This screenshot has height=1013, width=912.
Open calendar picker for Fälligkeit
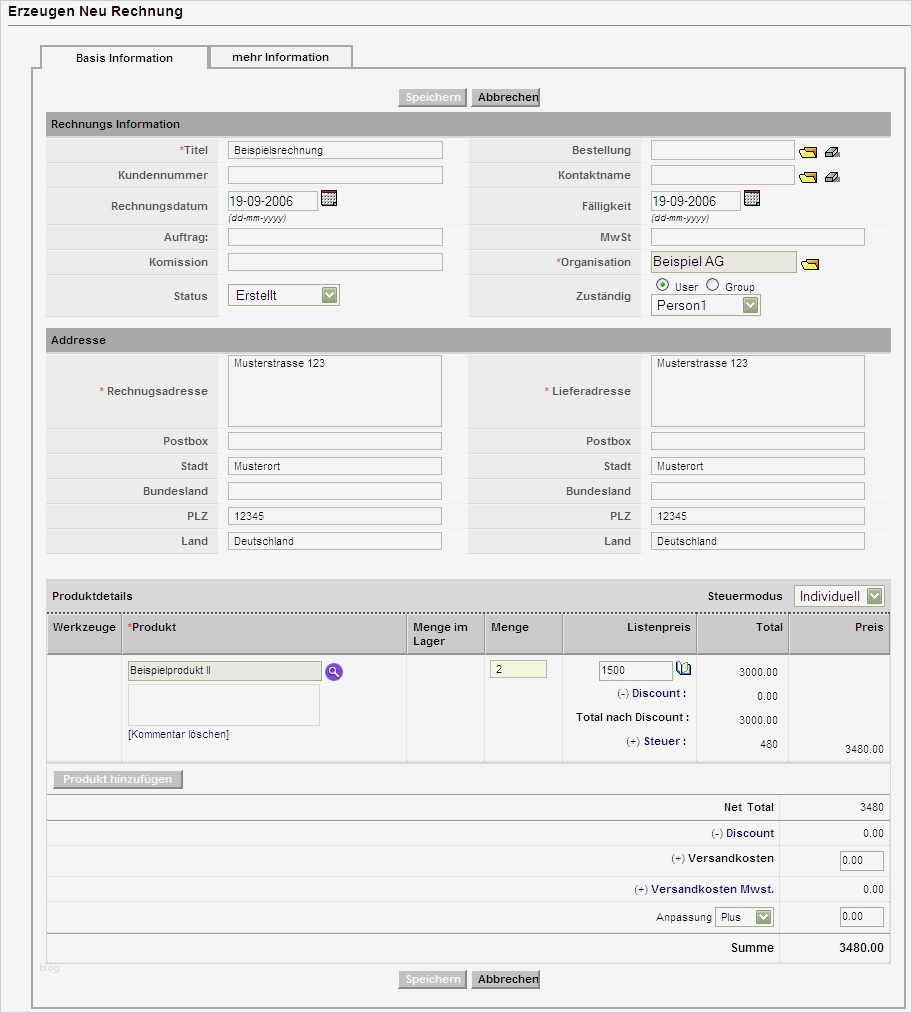coord(752,198)
